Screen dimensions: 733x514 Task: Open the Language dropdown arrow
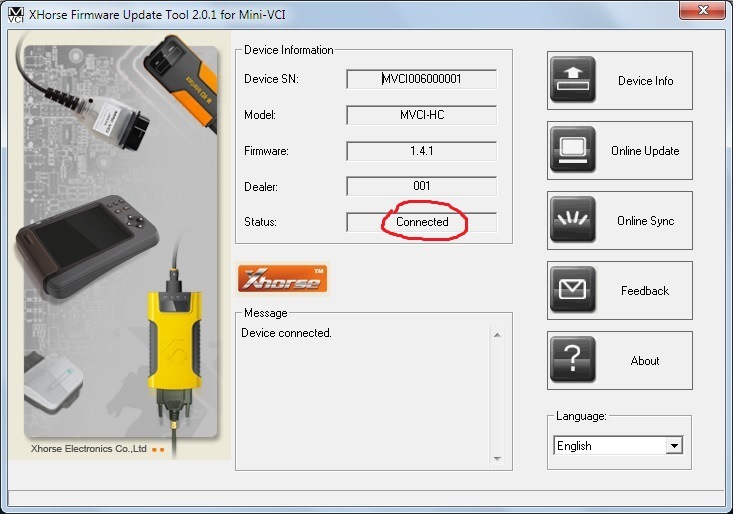674,446
